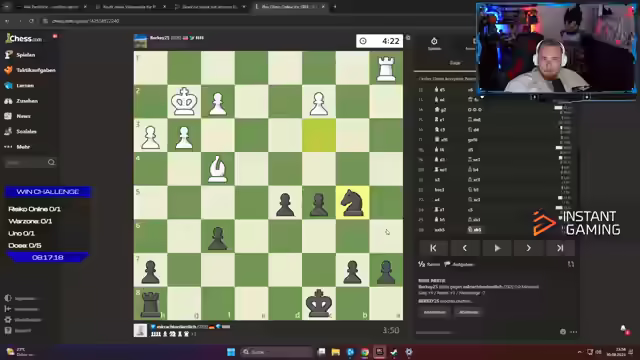Click the Chess.com logo
Screen dimensions: 640x360
coord(24,38)
